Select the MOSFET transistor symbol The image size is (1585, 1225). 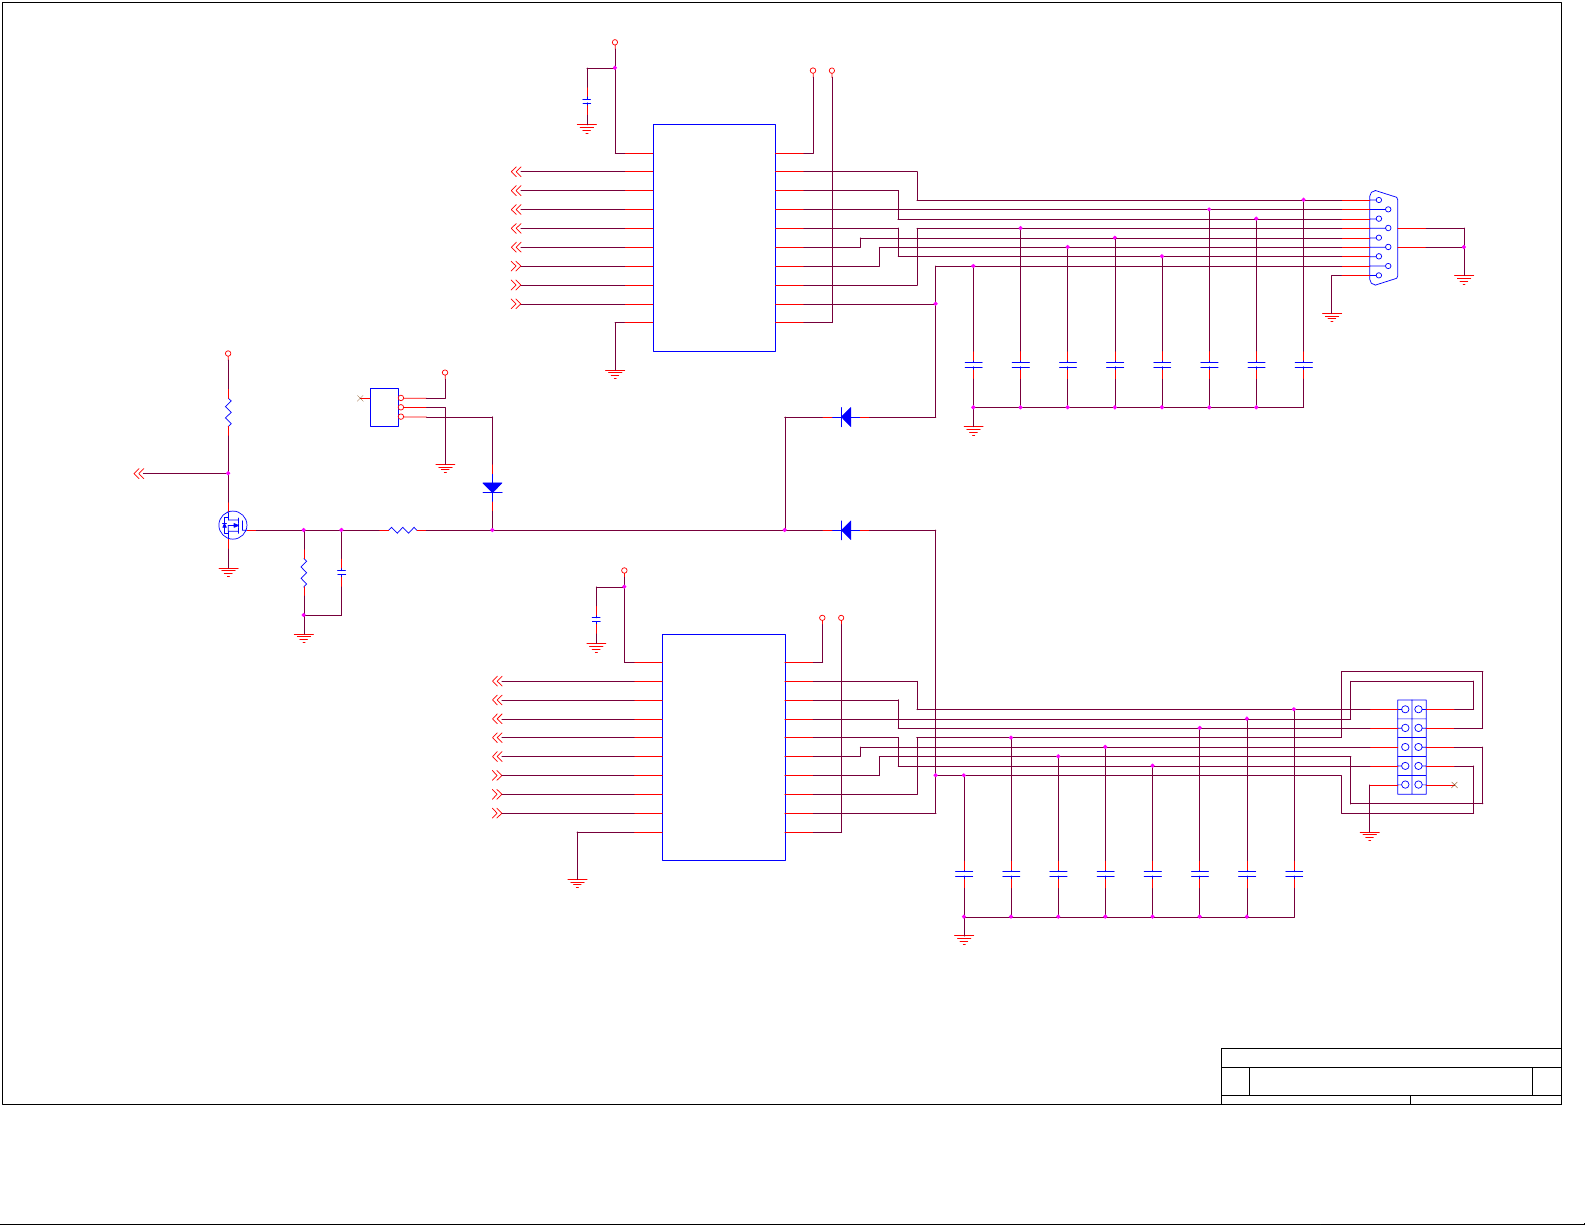click(232, 525)
